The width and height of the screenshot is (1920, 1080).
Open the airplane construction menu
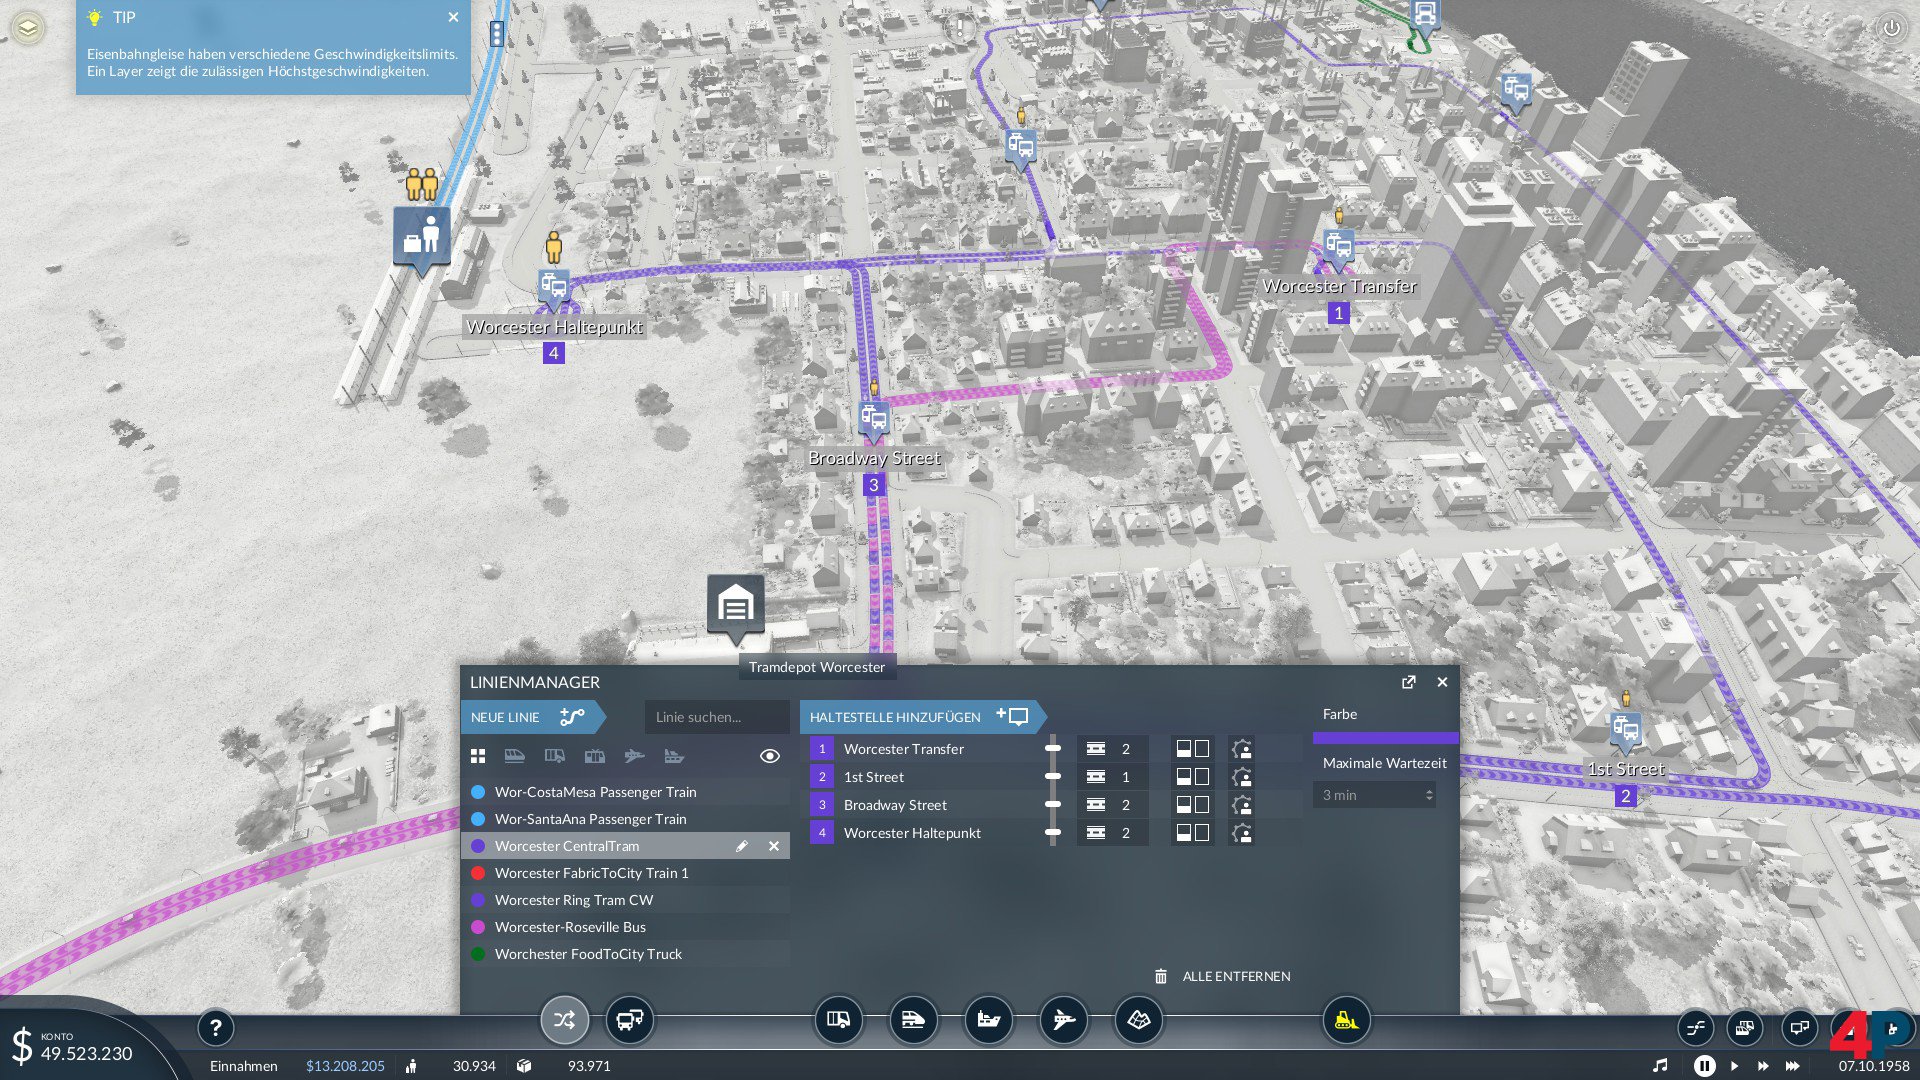1063,1020
